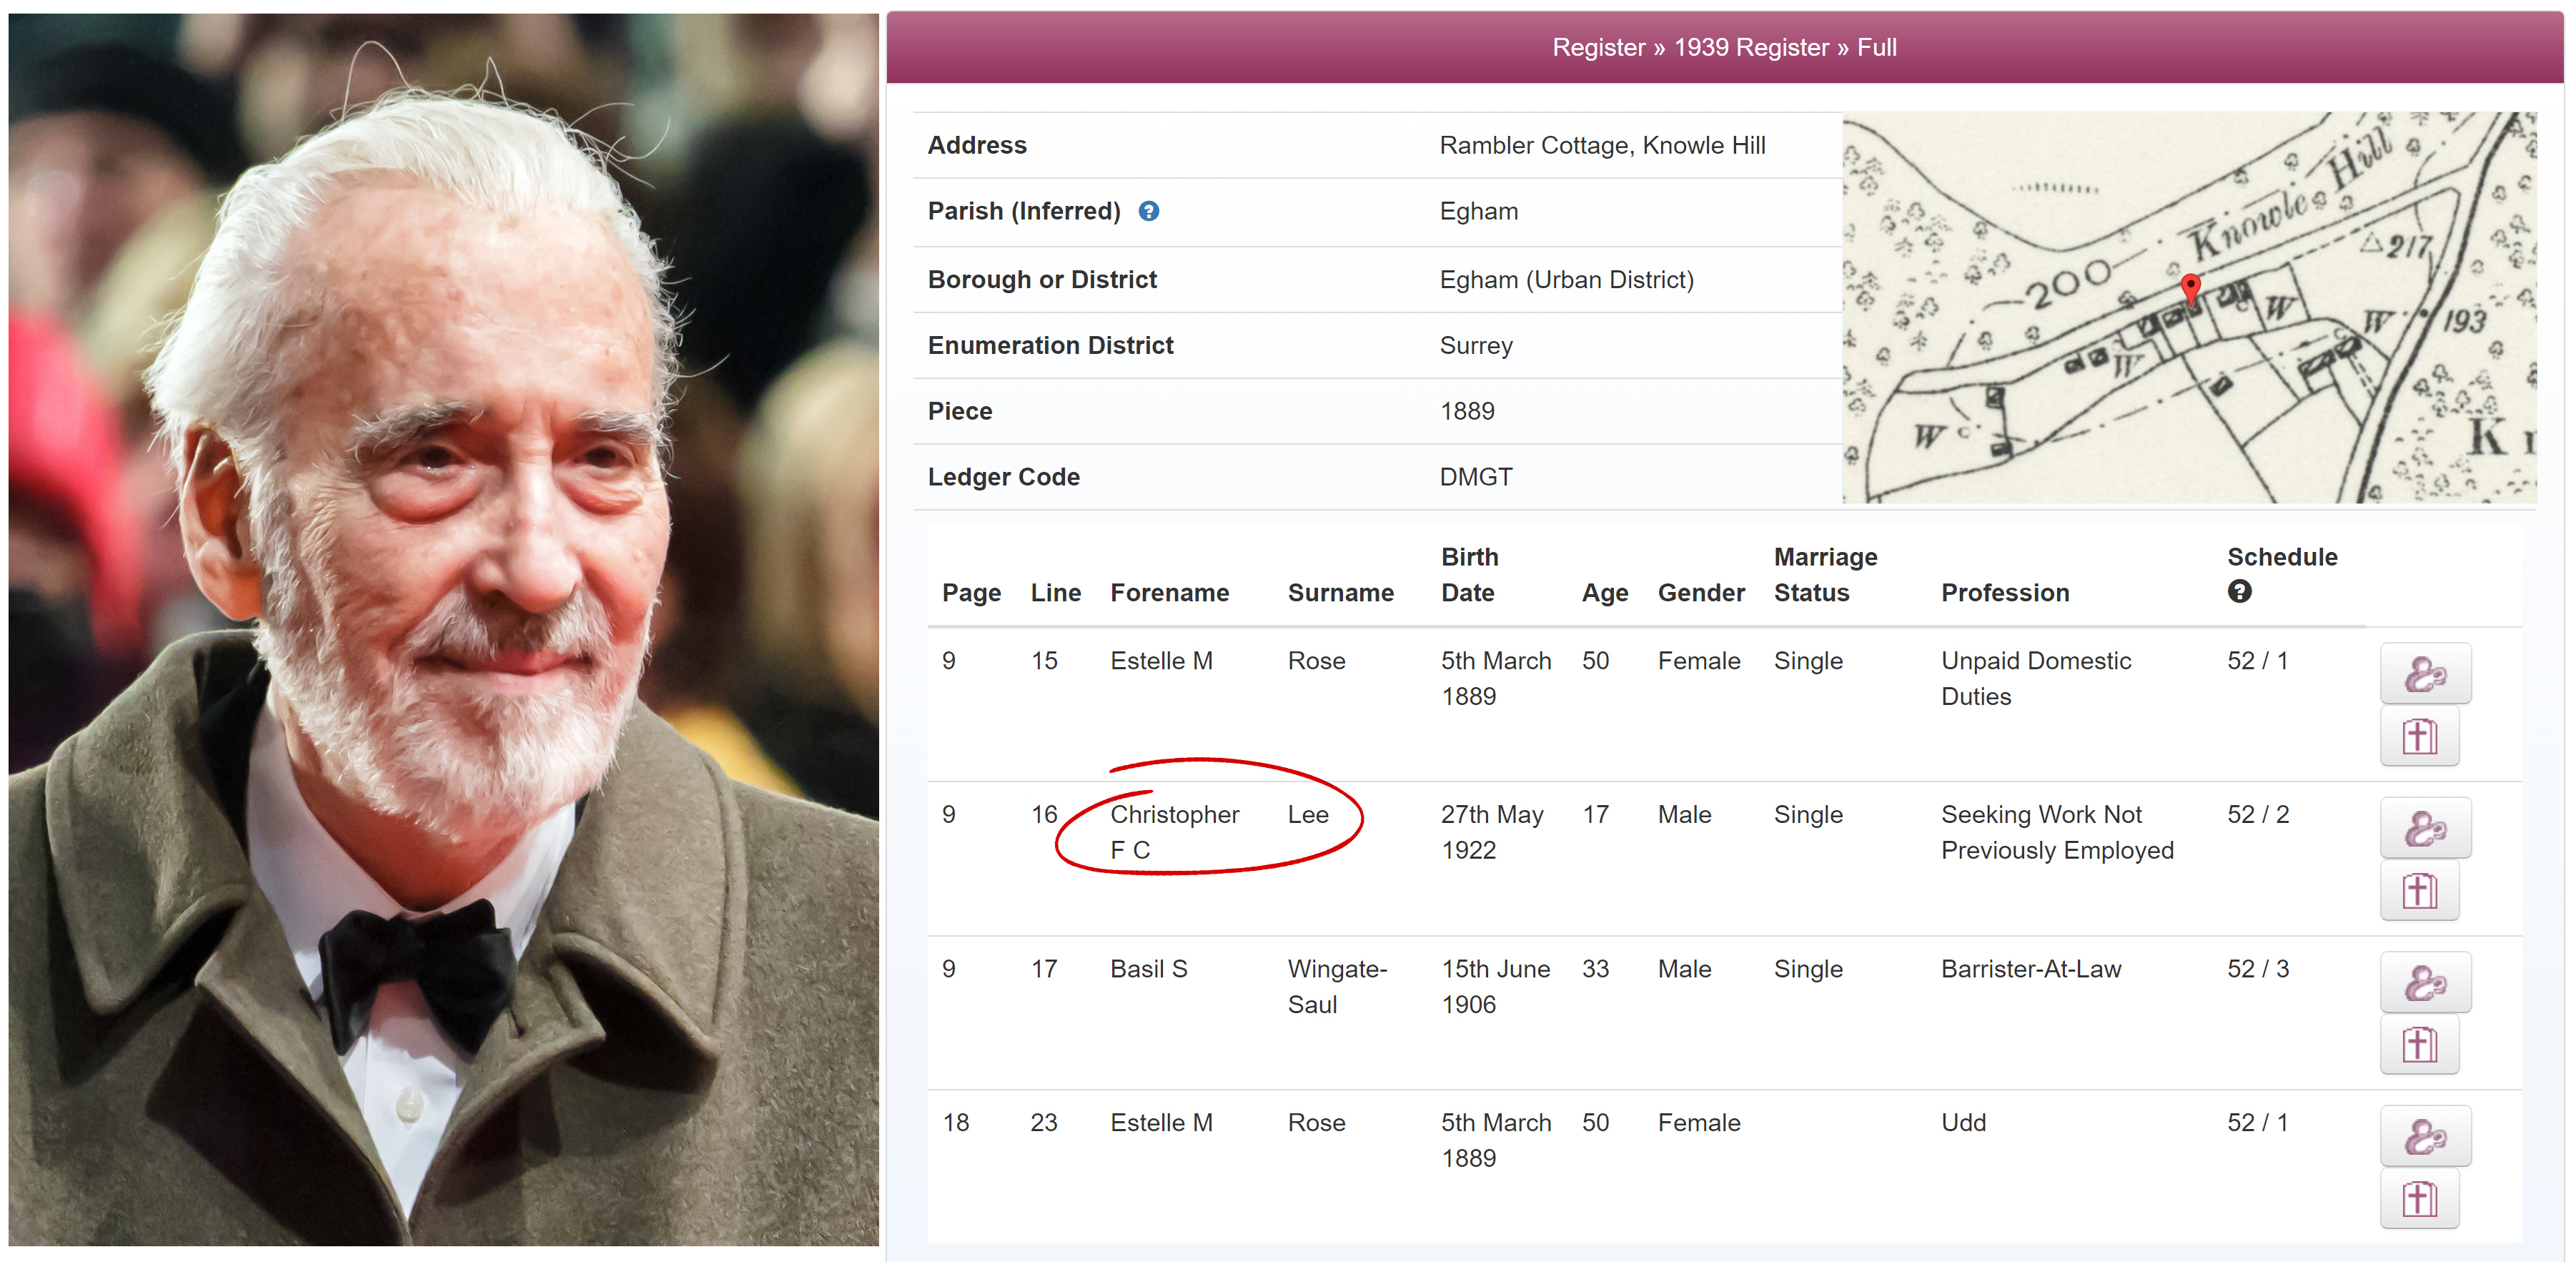
Task: Click the person record icon on the bottom Estelle row
Action: pos(2426,1135)
